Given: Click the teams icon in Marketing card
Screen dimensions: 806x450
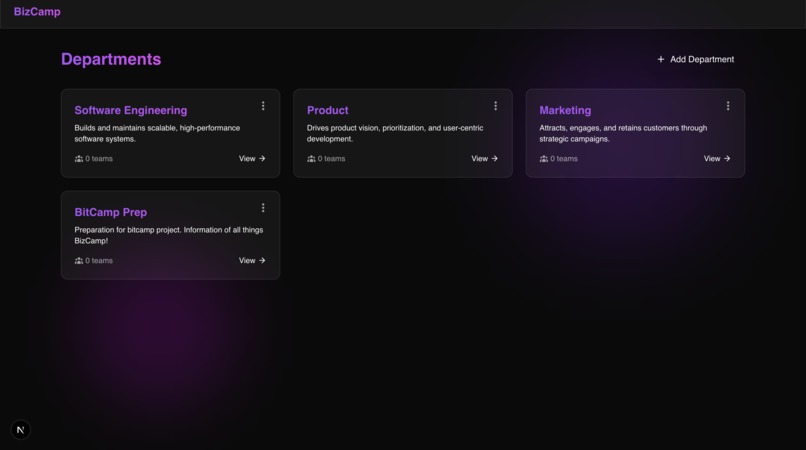Looking at the screenshot, I should coord(543,158).
